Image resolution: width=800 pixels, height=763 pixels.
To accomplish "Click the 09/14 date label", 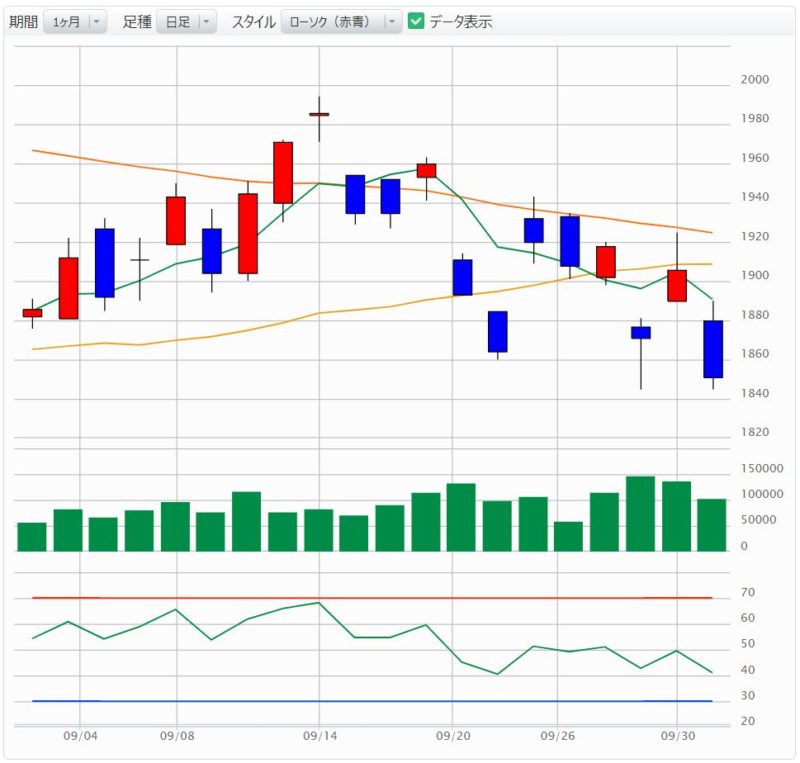I will tap(320, 736).
